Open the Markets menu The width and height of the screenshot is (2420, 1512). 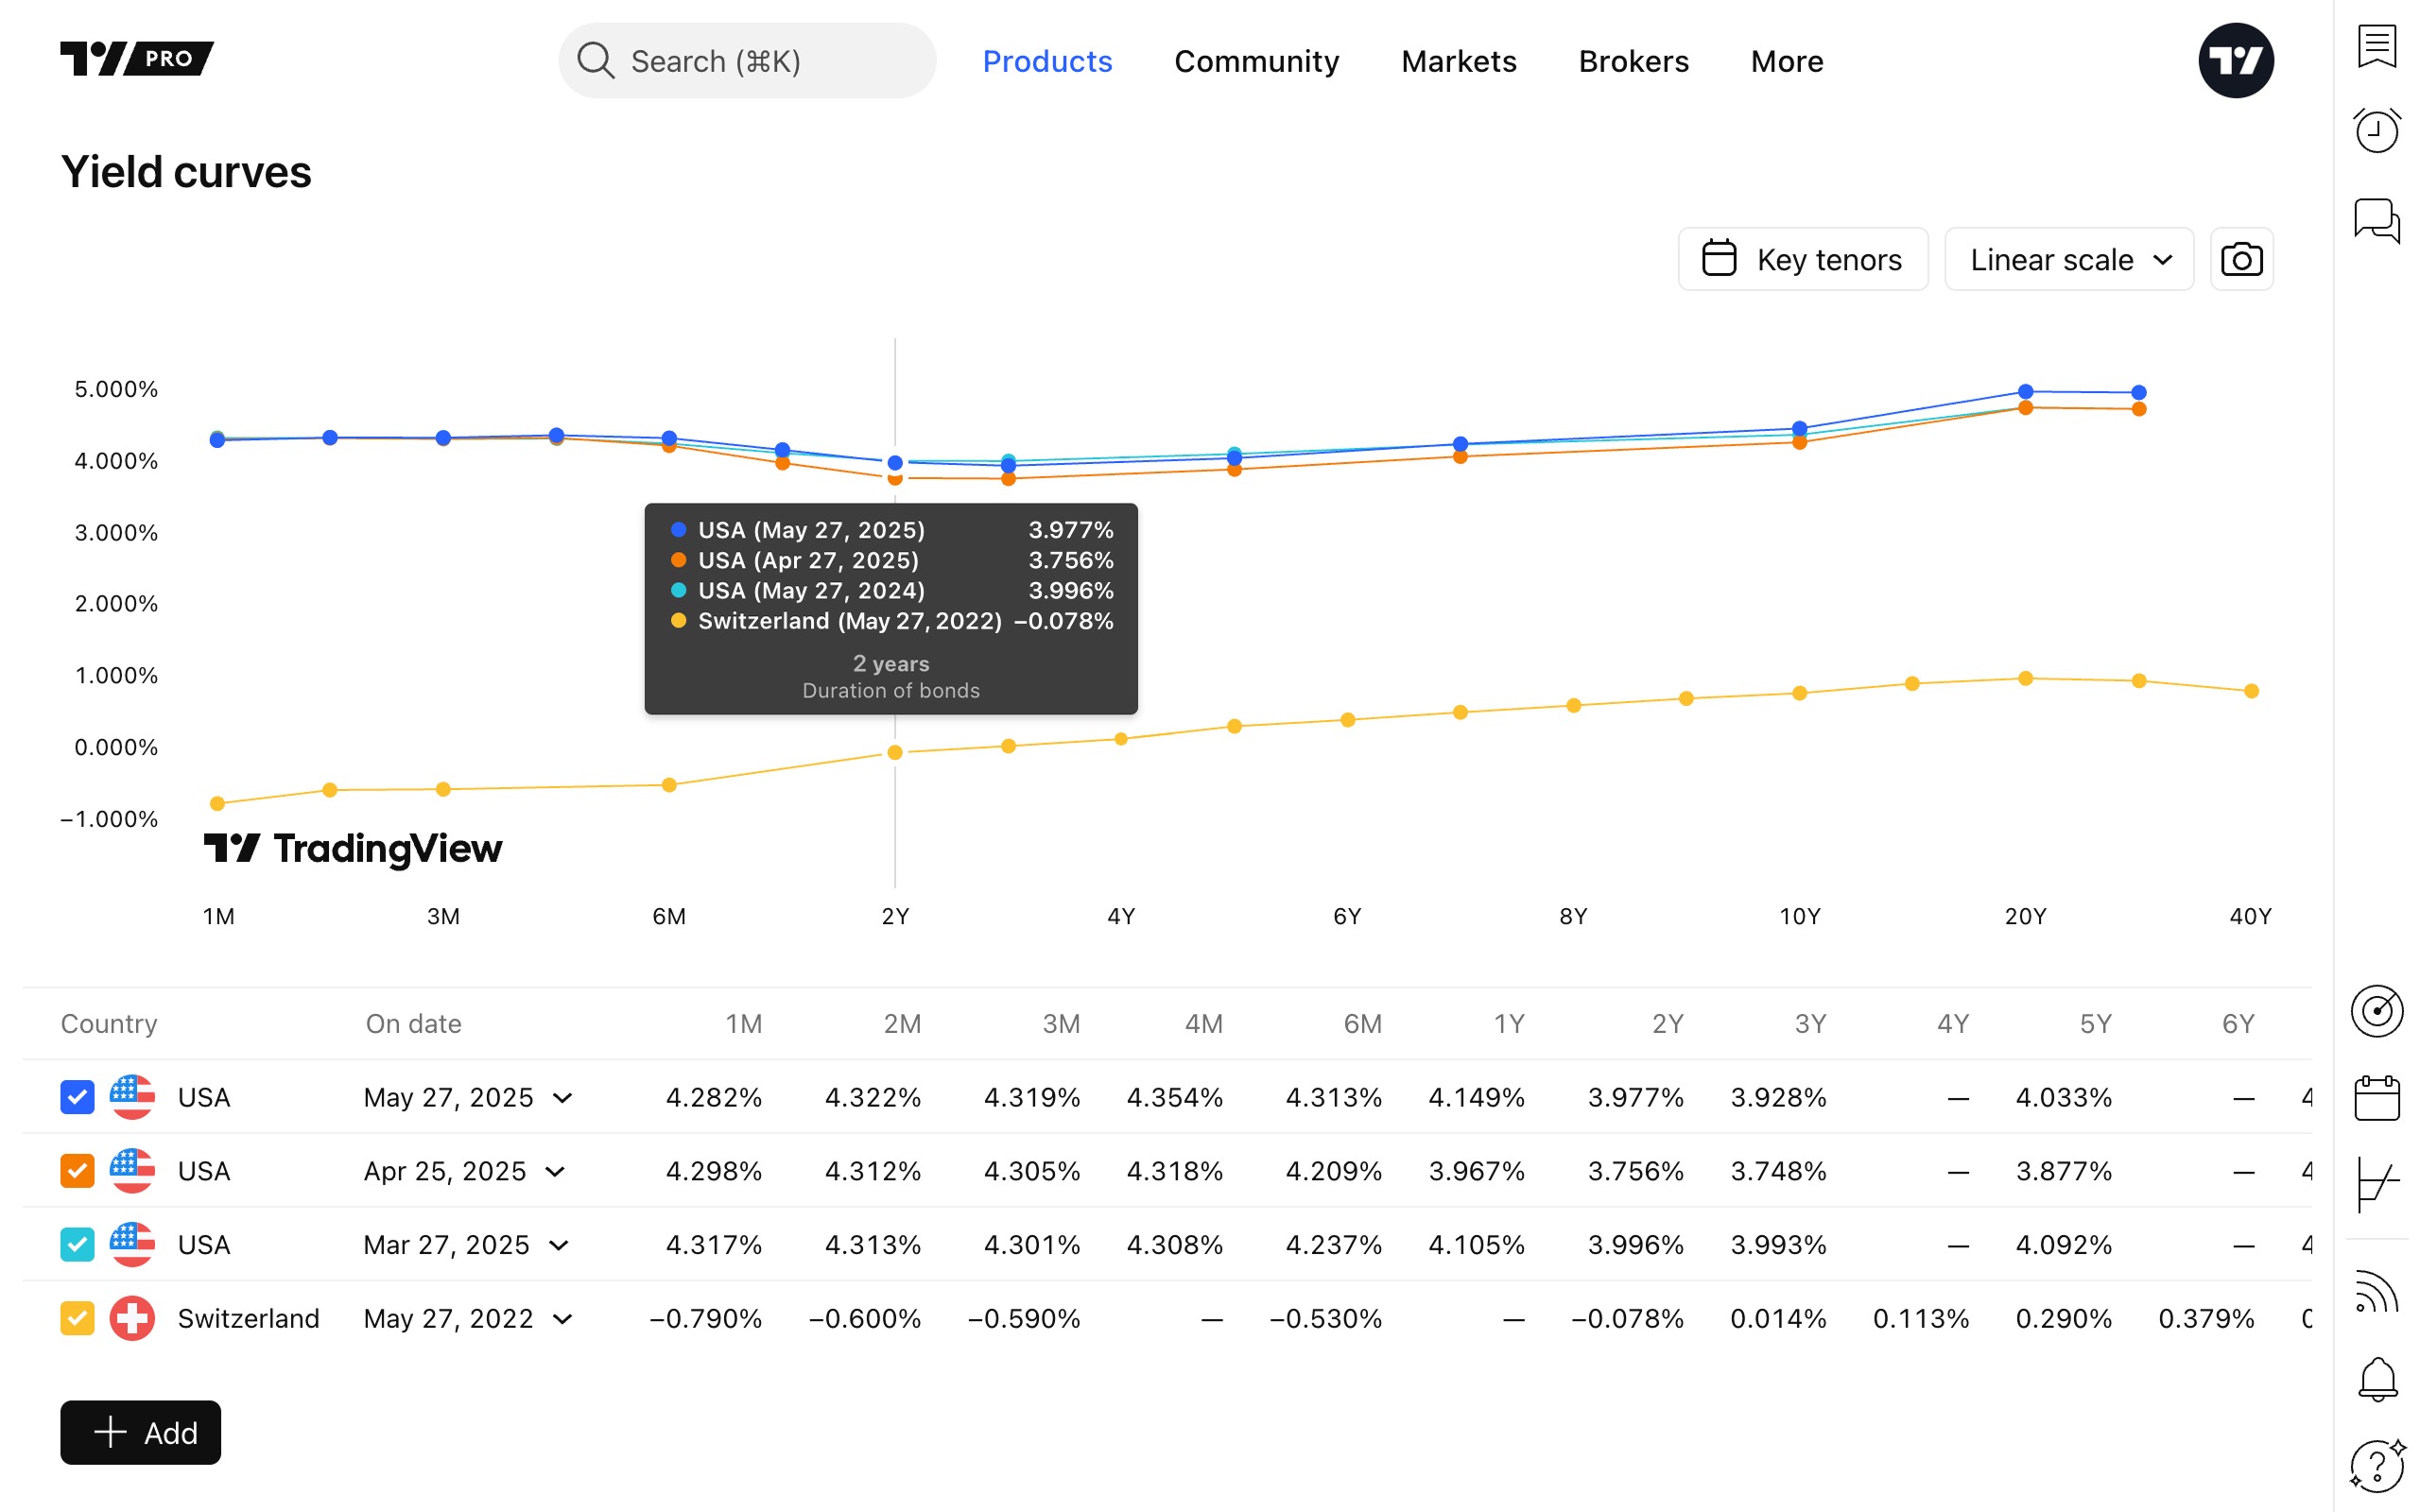[1458, 61]
